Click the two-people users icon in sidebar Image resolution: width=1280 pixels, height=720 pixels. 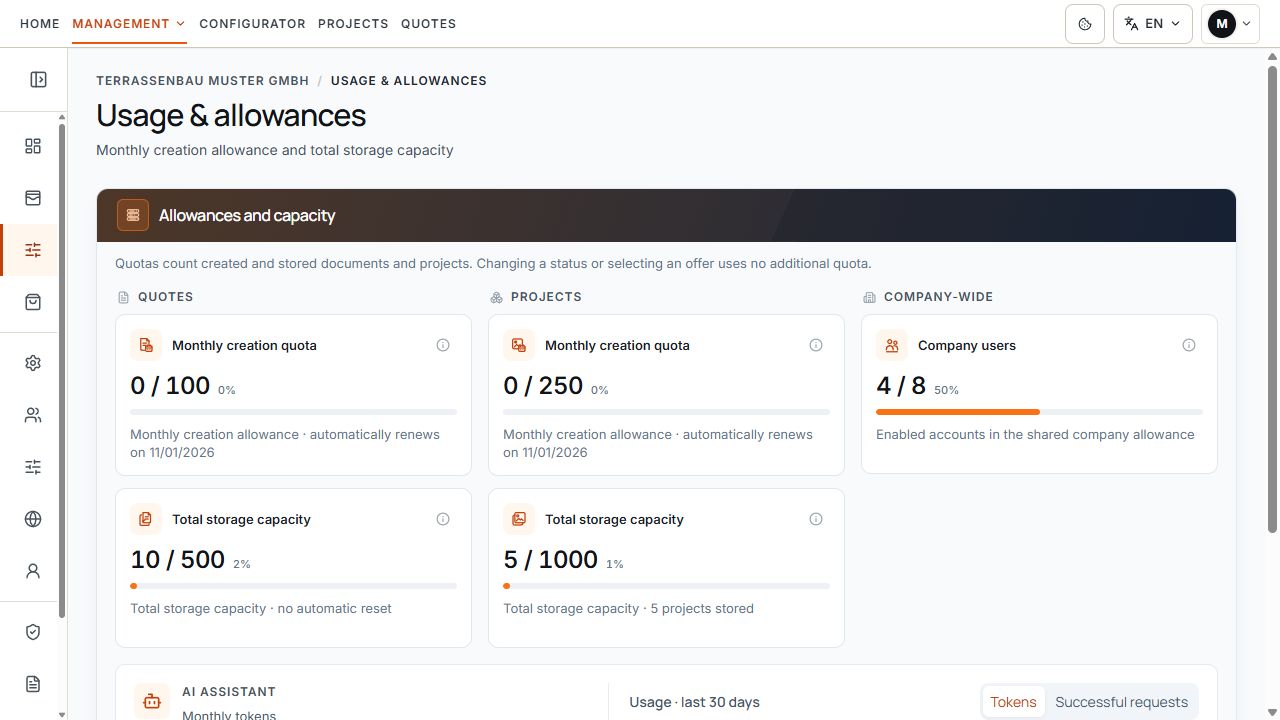[33, 415]
